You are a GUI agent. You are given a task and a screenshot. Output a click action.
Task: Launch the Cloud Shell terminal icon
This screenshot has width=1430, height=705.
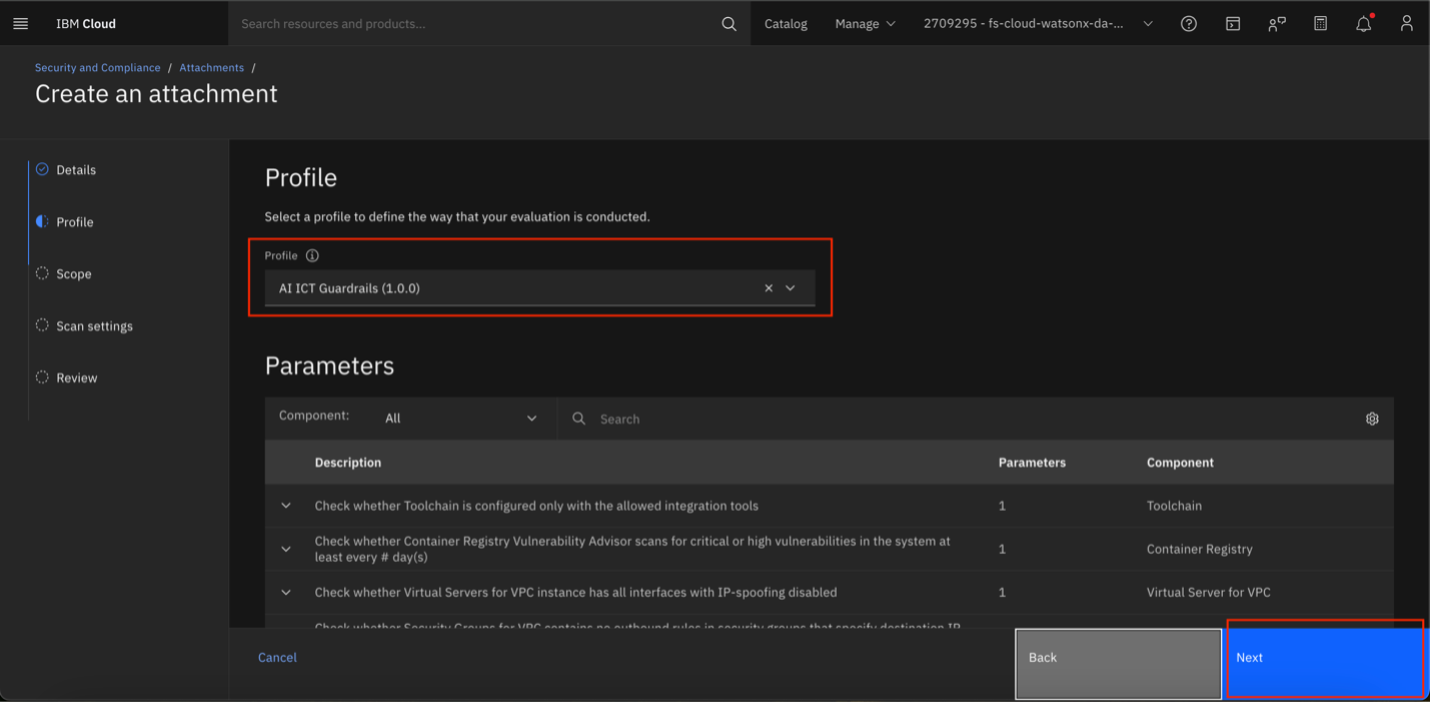1232,23
